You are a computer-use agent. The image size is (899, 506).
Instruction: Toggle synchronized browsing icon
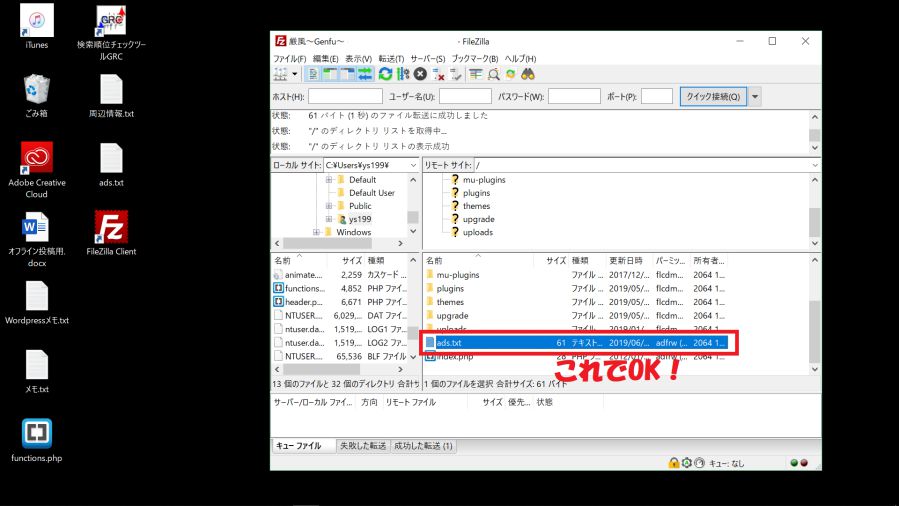coord(510,74)
